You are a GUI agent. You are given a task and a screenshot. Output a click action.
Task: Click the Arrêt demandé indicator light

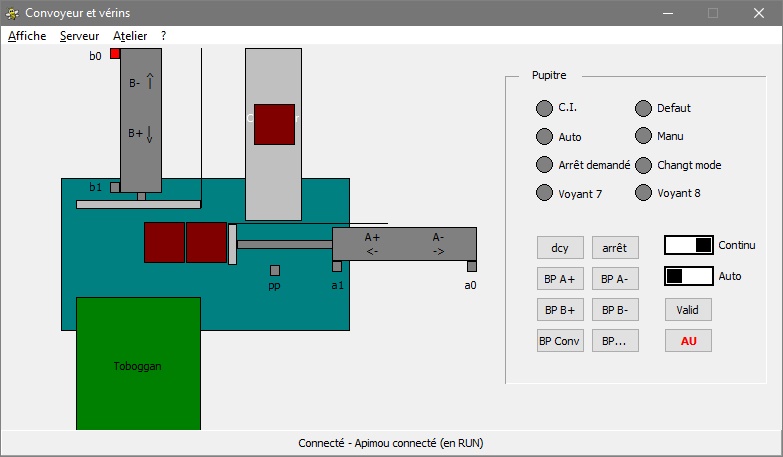pyautogui.click(x=544, y=165)
